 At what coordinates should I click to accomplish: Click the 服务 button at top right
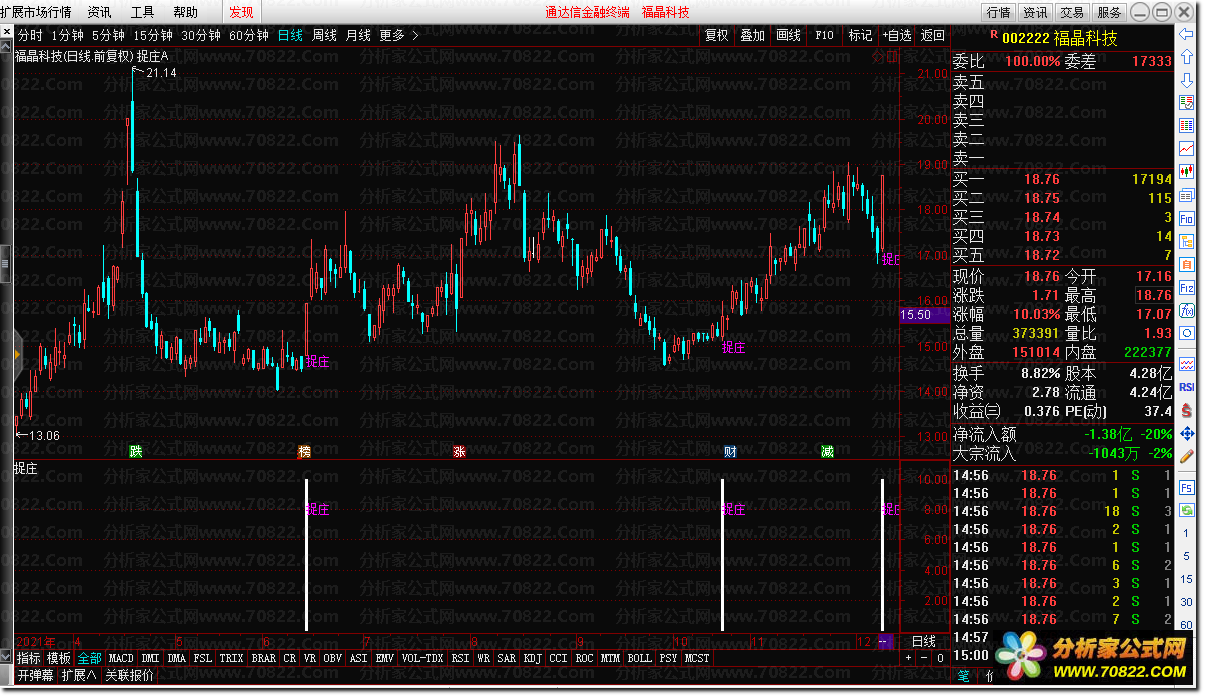tap(1109, 12)
